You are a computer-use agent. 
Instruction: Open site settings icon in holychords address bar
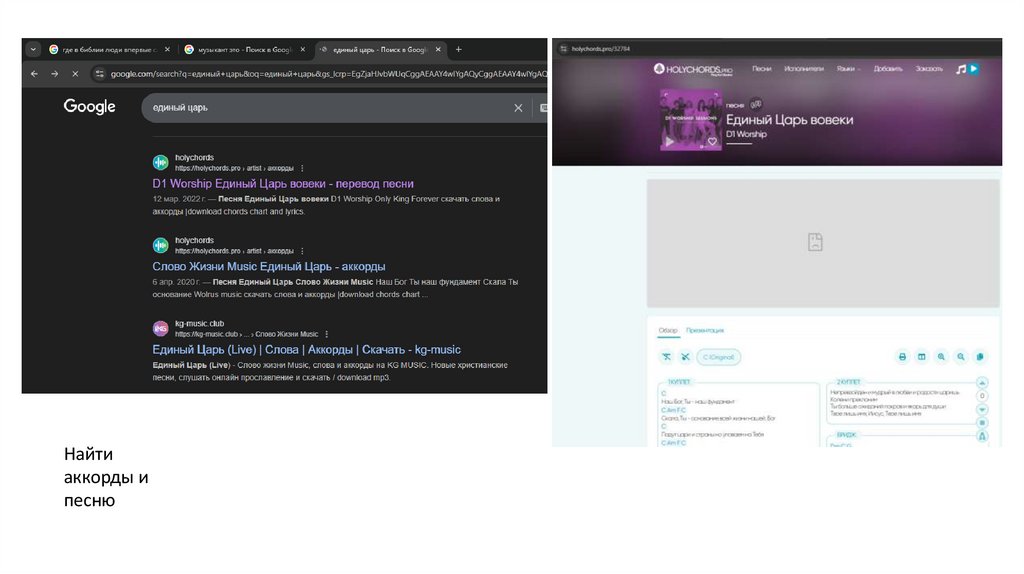[564, 48]
